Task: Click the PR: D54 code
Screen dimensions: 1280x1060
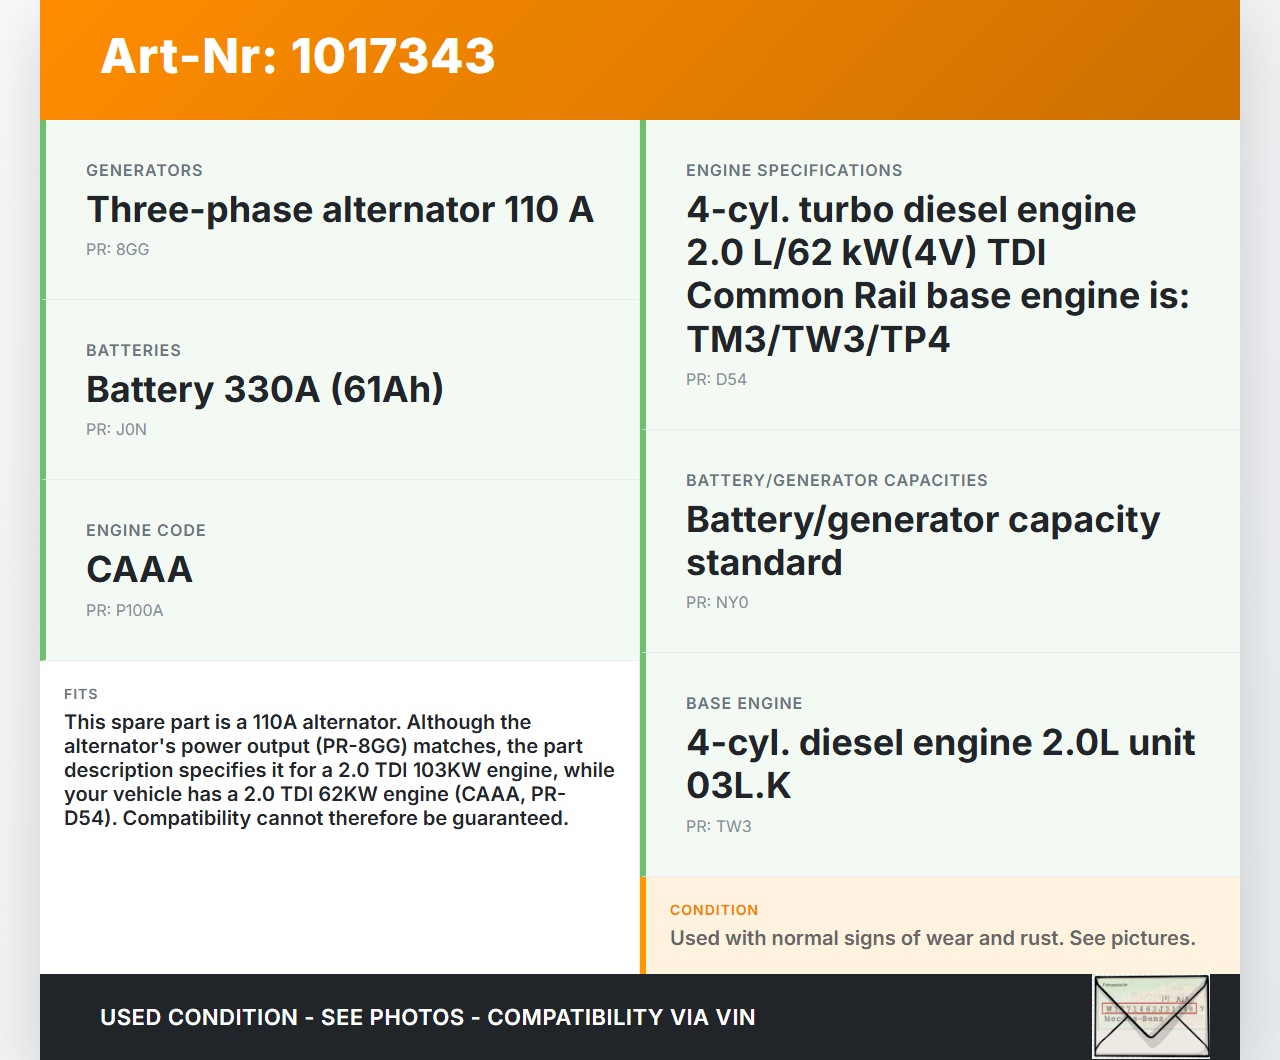Action: click(716, 380)
